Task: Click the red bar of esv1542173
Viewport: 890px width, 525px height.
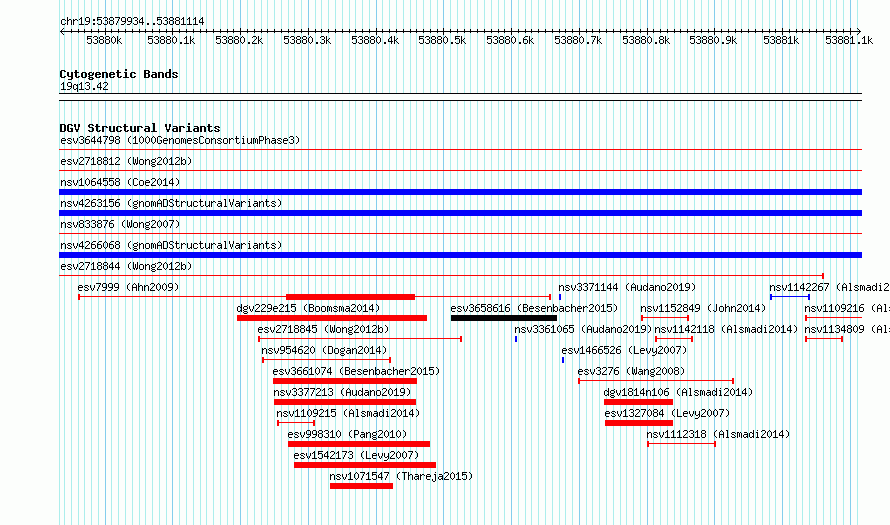Action: point(365,465)
